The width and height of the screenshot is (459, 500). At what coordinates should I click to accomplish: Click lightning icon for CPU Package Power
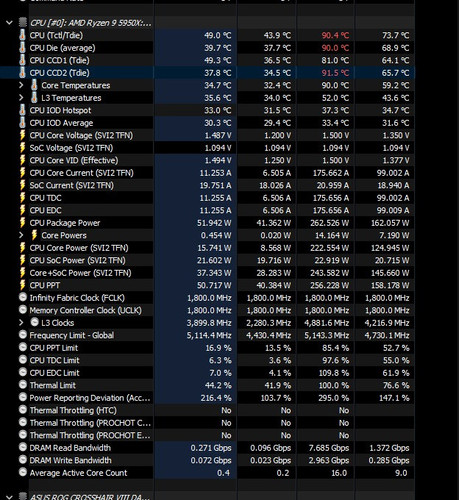coord(22,223)
